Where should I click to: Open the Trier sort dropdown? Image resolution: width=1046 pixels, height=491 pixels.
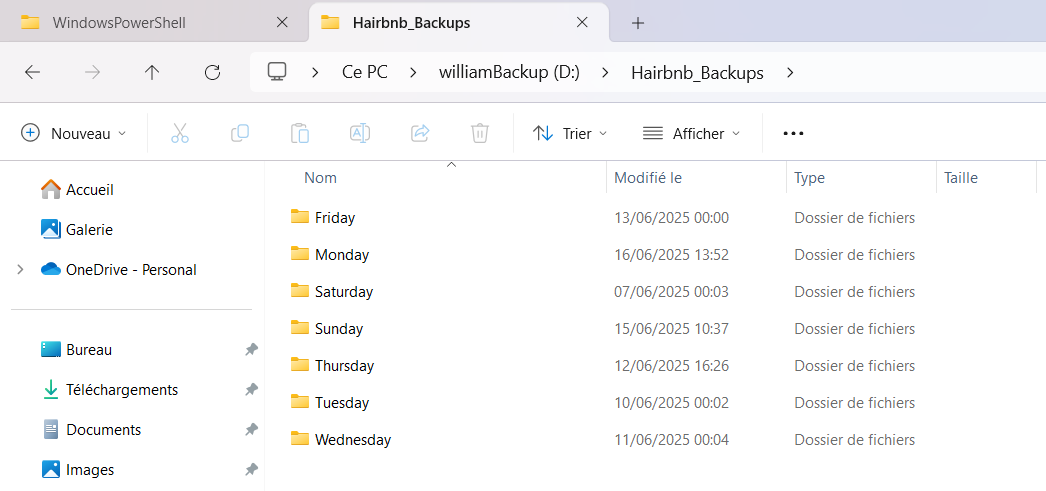click(570, 133)
